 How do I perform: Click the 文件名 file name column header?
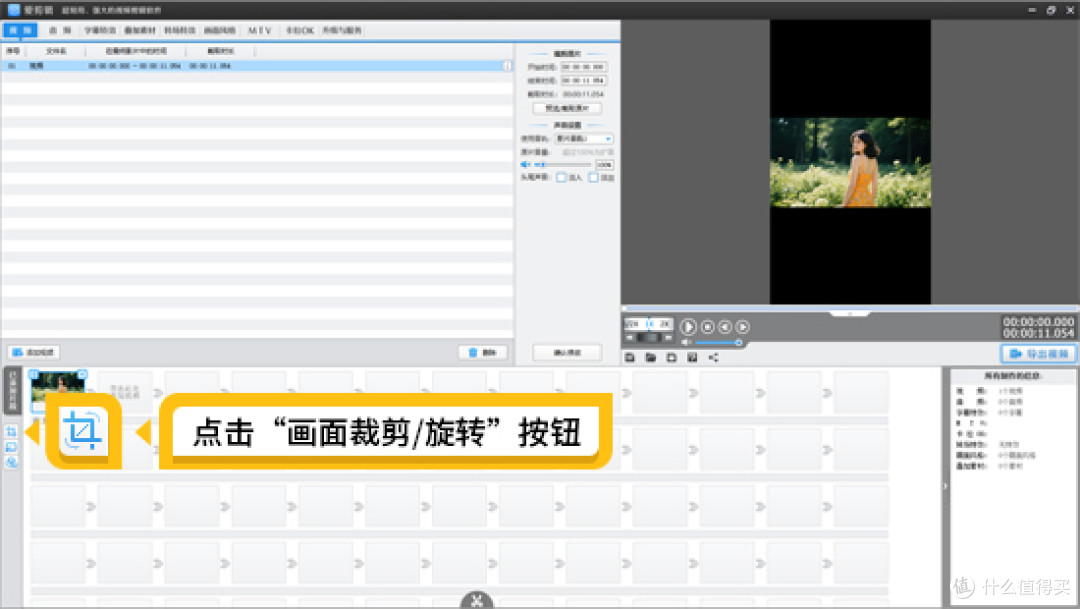pyautogui.click(x=56, y=51)
